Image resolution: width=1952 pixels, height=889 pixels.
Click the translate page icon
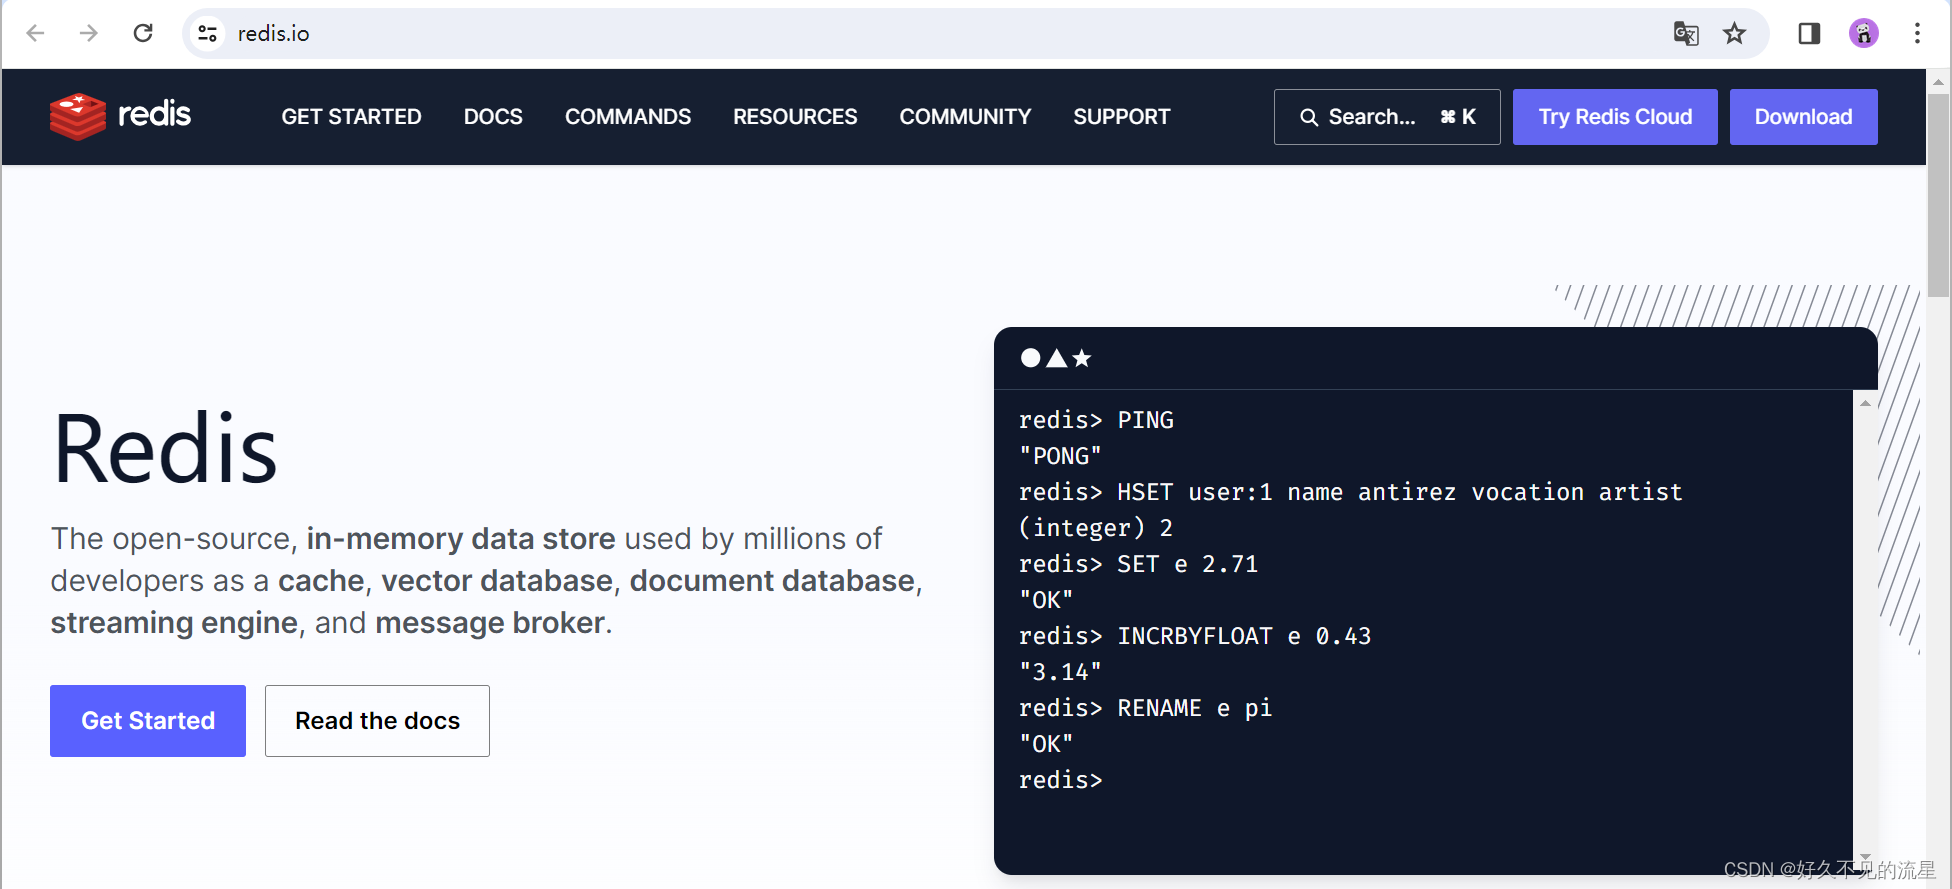click(x=1686, y=33)
